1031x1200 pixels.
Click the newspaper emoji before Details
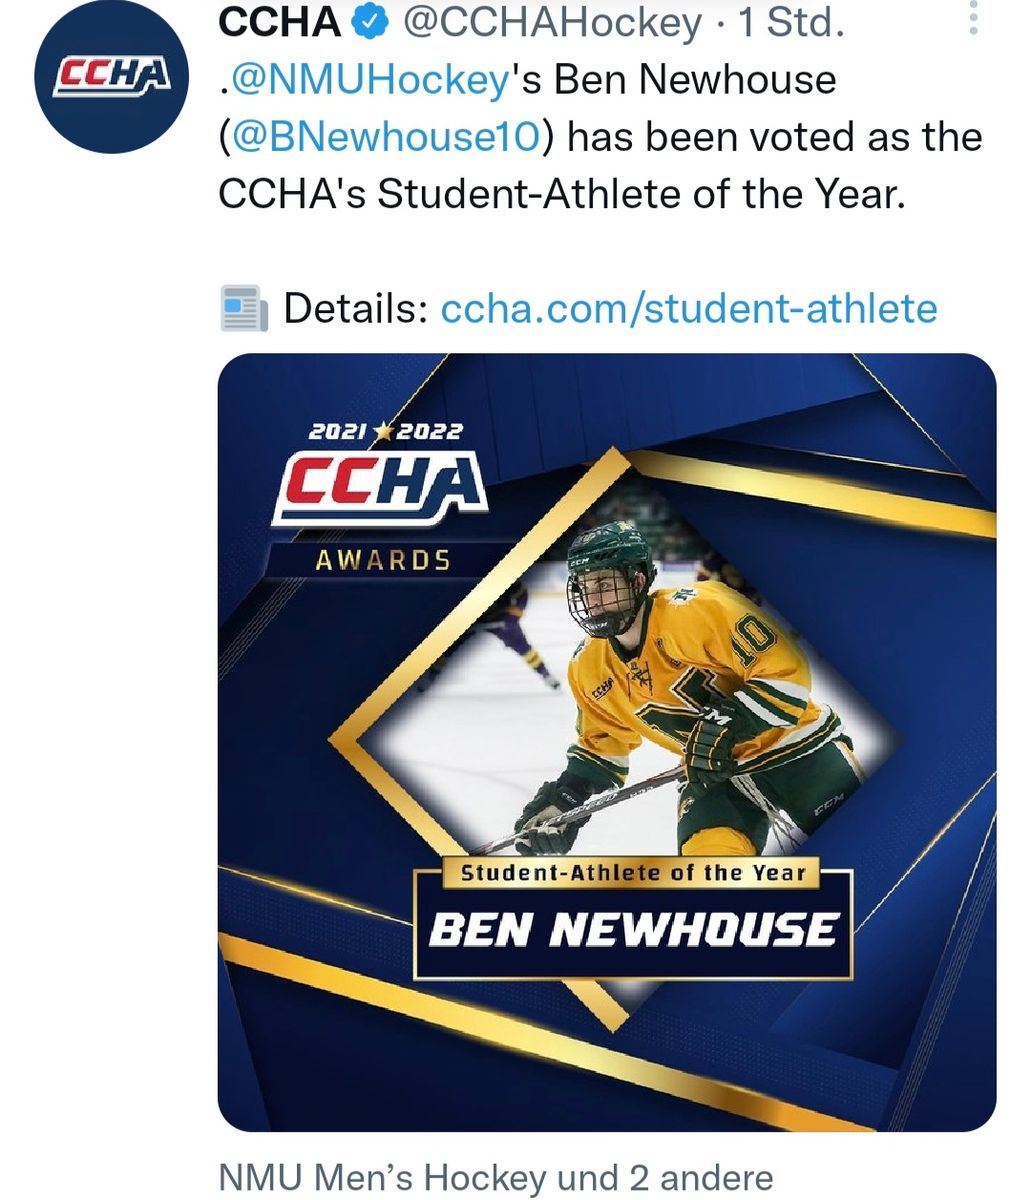[243, 308]
